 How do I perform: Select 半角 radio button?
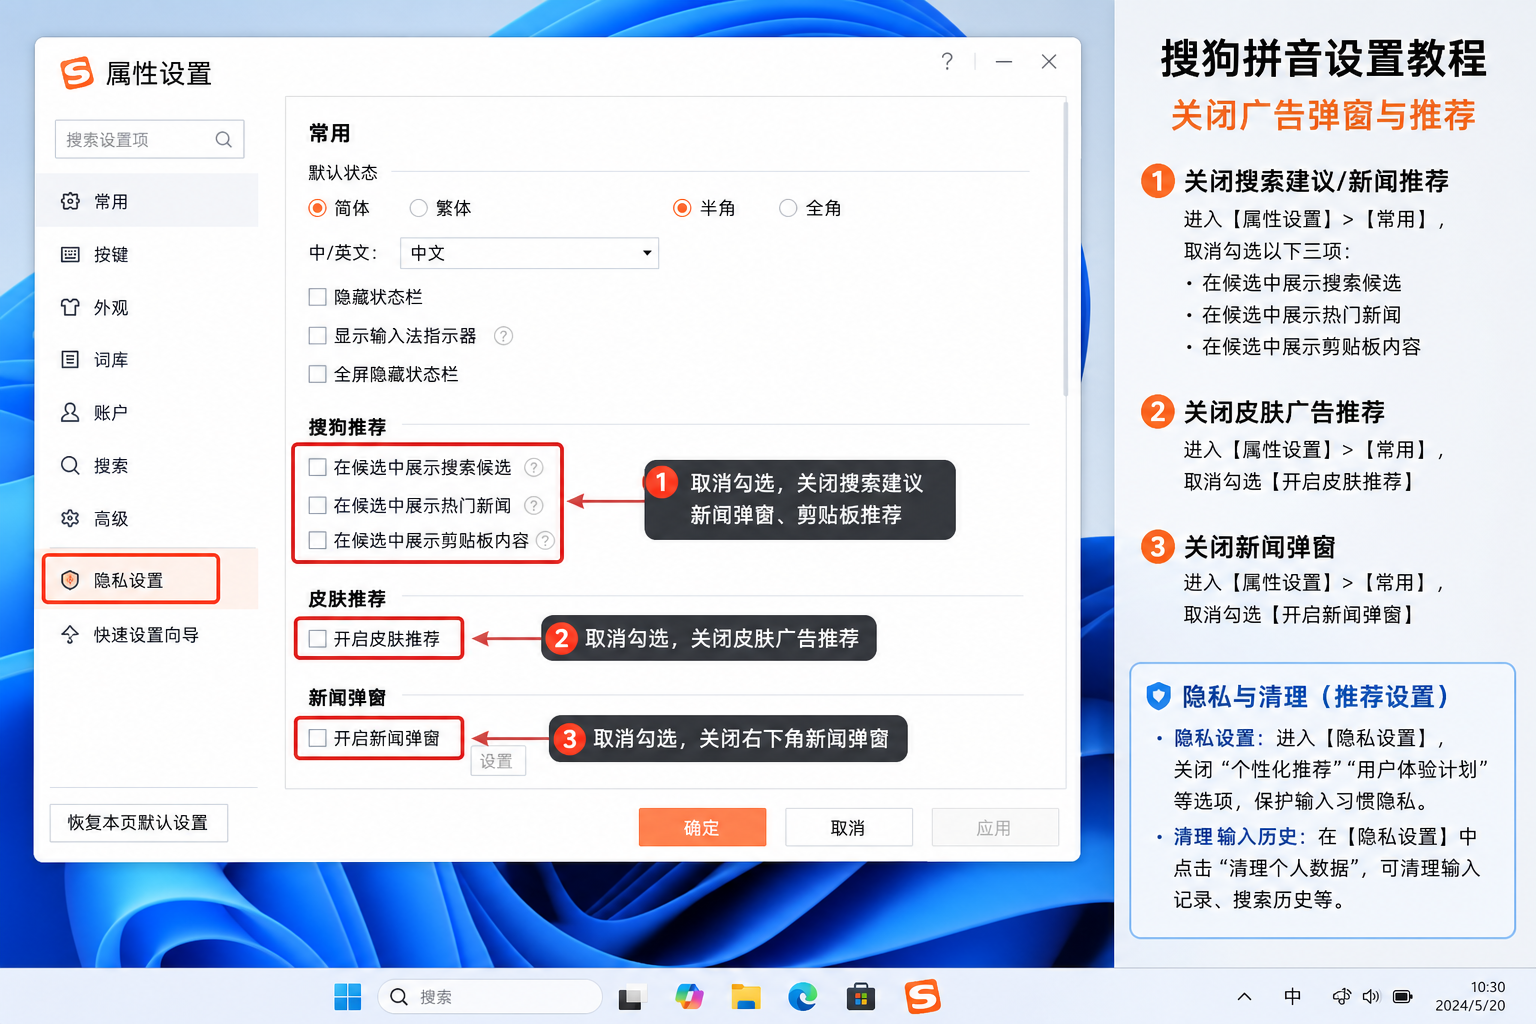(682, 208)
